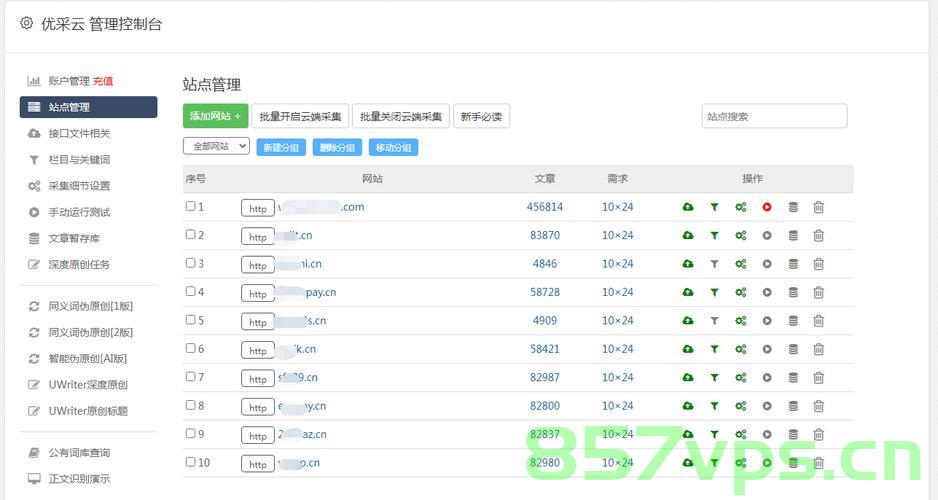Click the cloud icon in the 82987 row
Image resolution: width=938 pixels, height=500 pixels.
tap(688, 377)
